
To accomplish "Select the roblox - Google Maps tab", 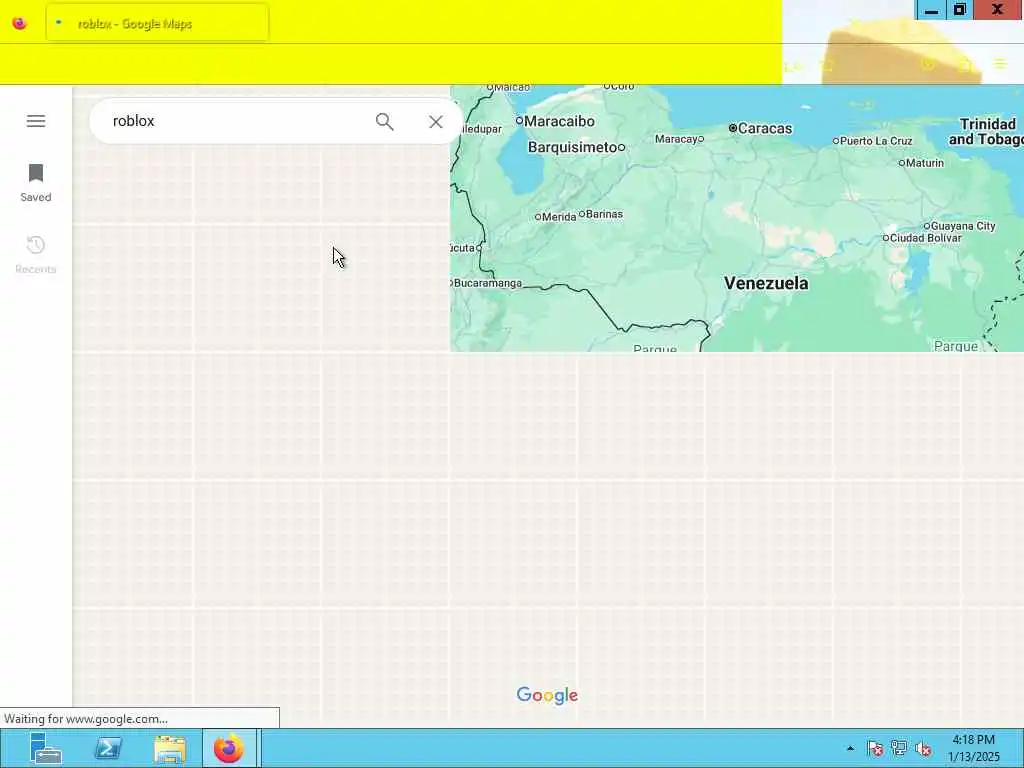I will (x=157, y=24).
